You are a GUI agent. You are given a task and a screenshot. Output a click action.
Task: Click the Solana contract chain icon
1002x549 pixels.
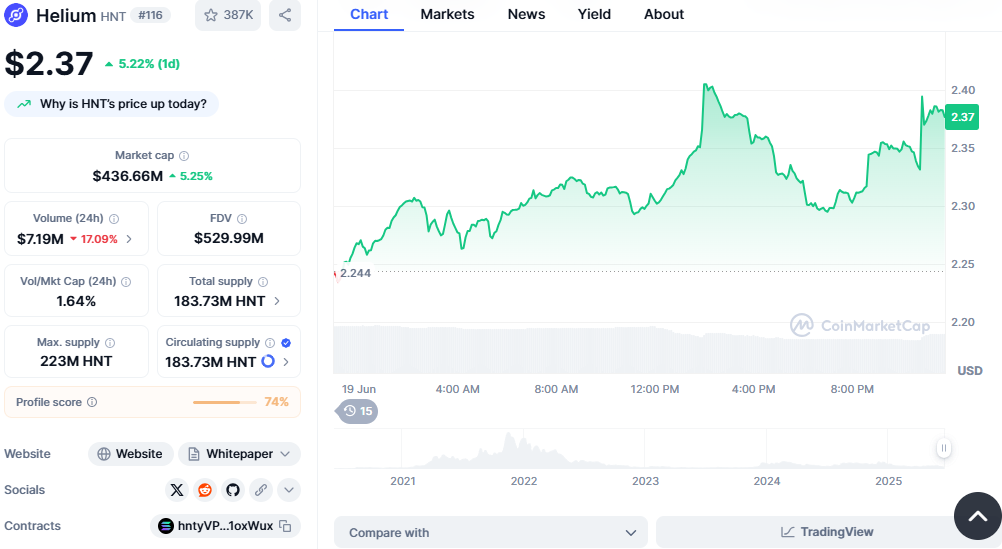coord(166,526)
